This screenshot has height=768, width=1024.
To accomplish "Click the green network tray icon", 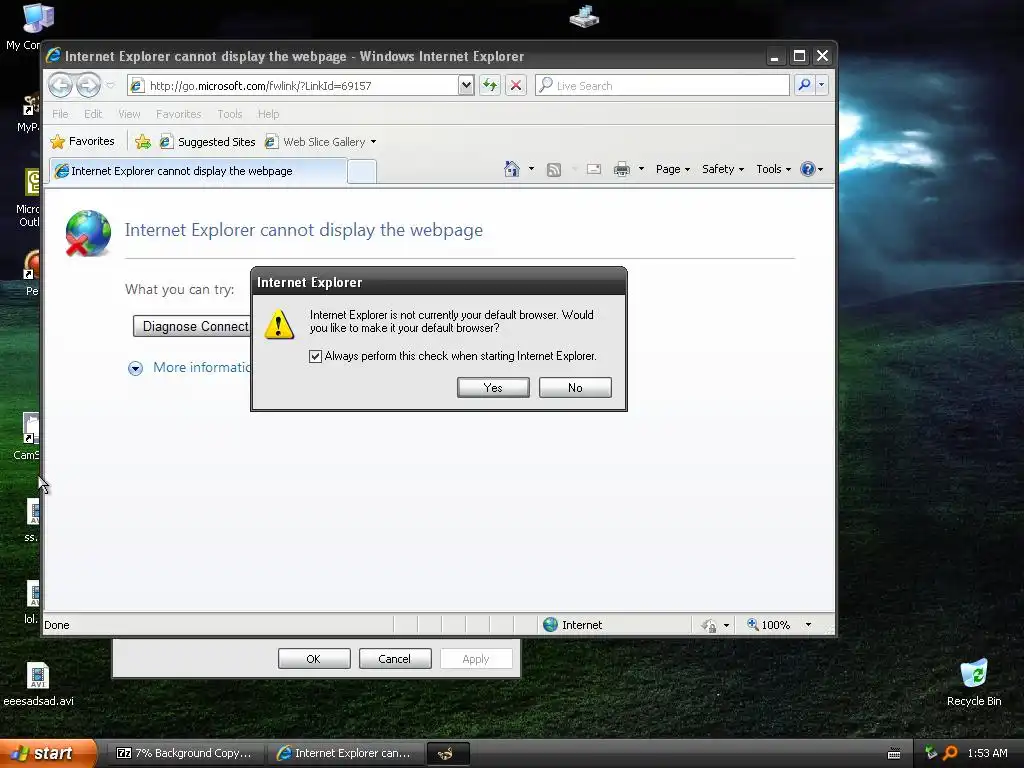I will tap(931, 753).
